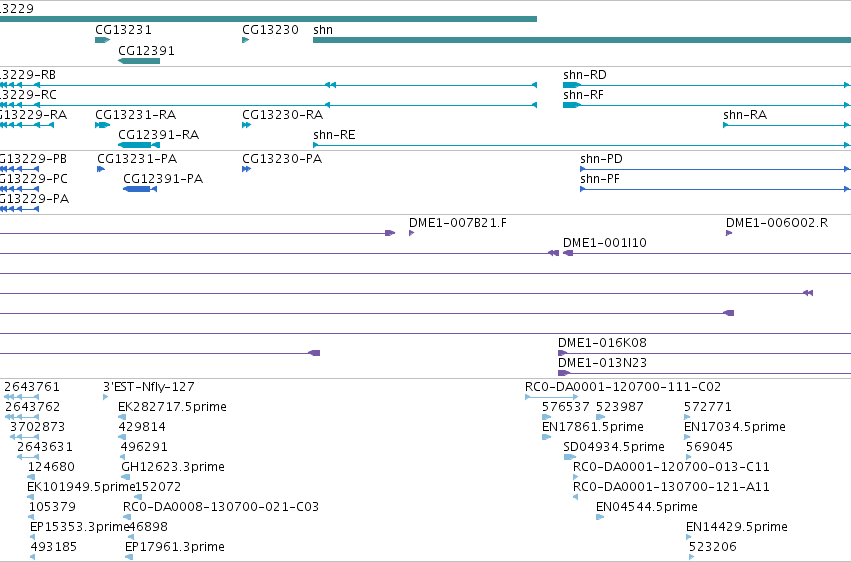
Task: Click the RC0-DA0001-120700-111-C02 EST arrow
Action: (551, 397)
